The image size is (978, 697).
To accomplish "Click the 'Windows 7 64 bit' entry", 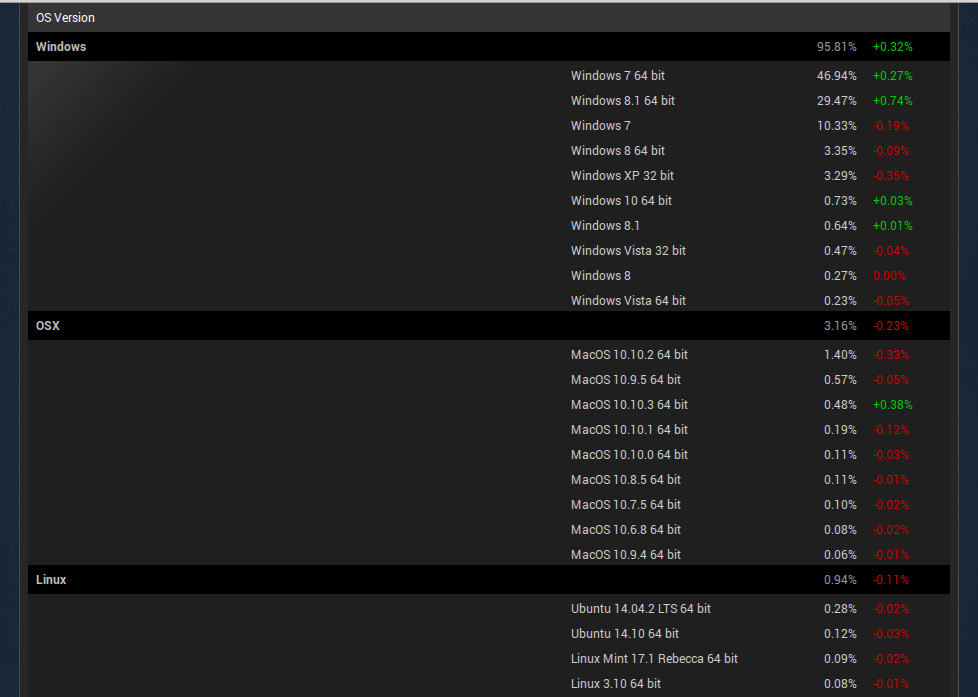I will point(617,76).
